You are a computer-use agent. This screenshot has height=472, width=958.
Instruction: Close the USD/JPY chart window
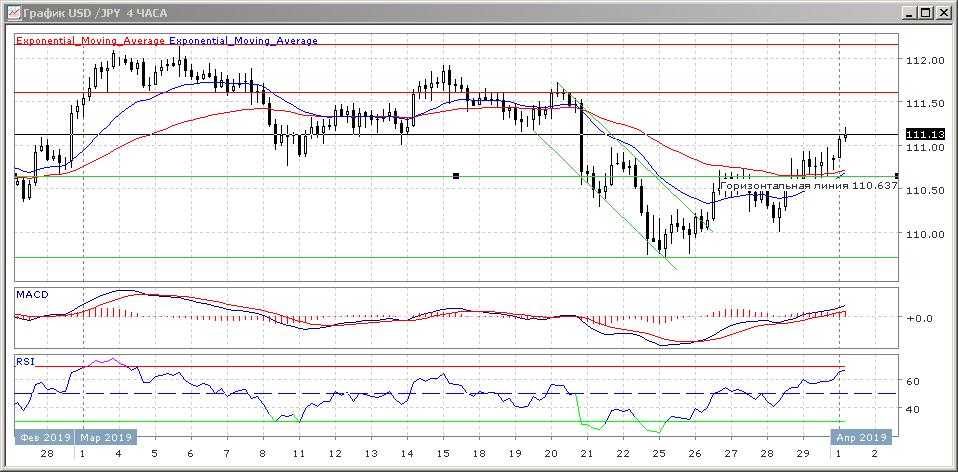[x=942, y=12]
